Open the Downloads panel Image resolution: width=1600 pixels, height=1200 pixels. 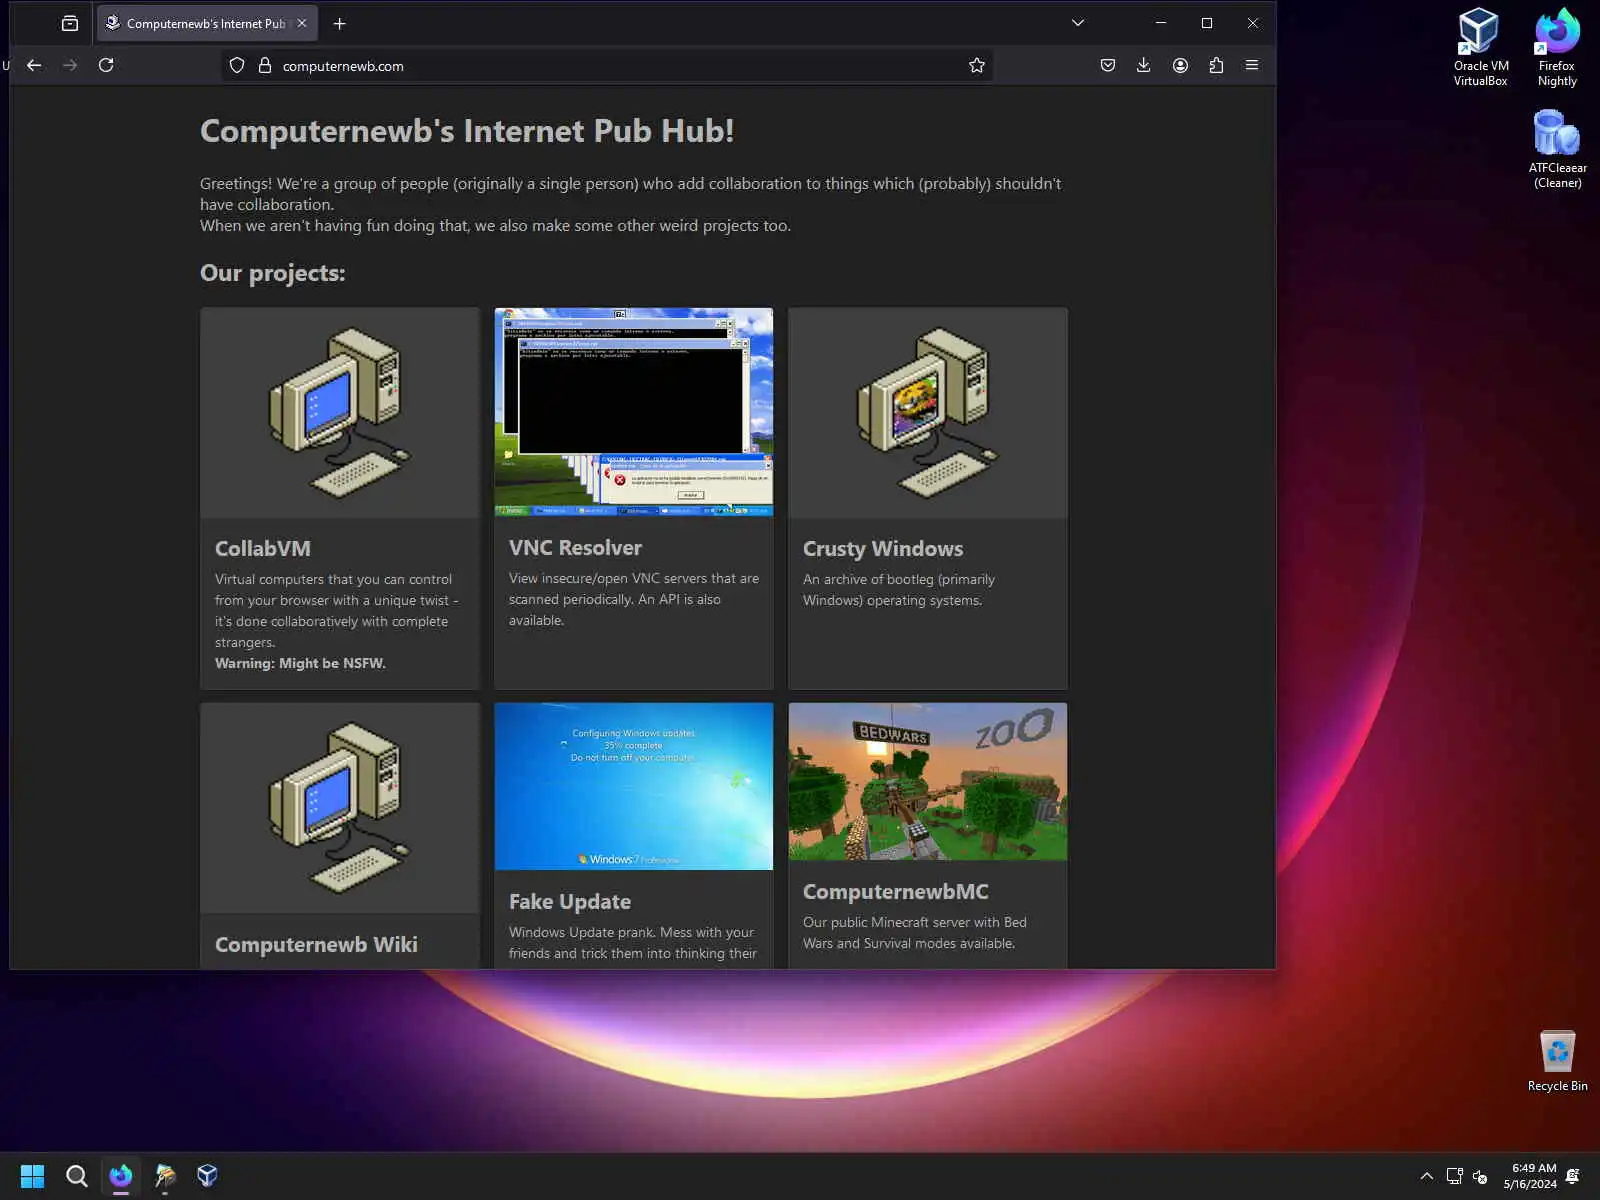pyautogui.click(x=1144, y=65)
